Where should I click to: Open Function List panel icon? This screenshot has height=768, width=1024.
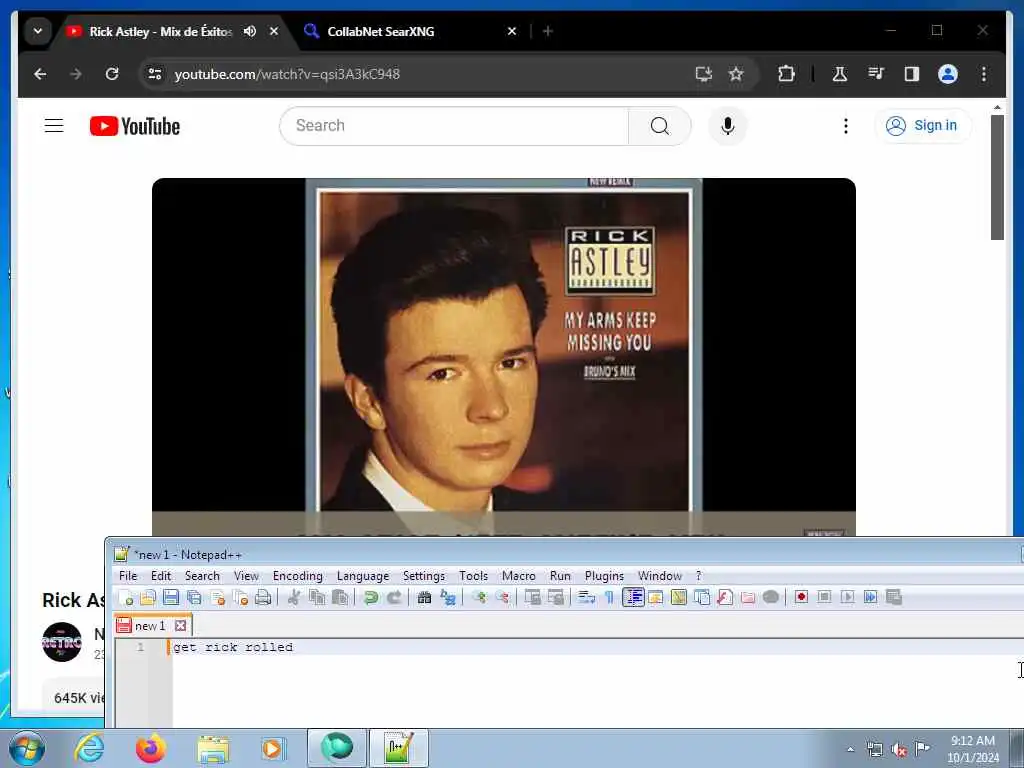tap(725, 597)
